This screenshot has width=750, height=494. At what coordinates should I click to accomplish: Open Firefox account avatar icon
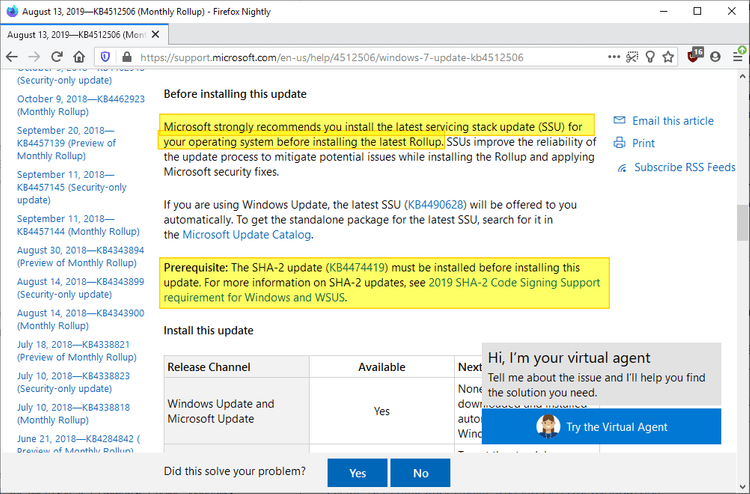[715, 57]
